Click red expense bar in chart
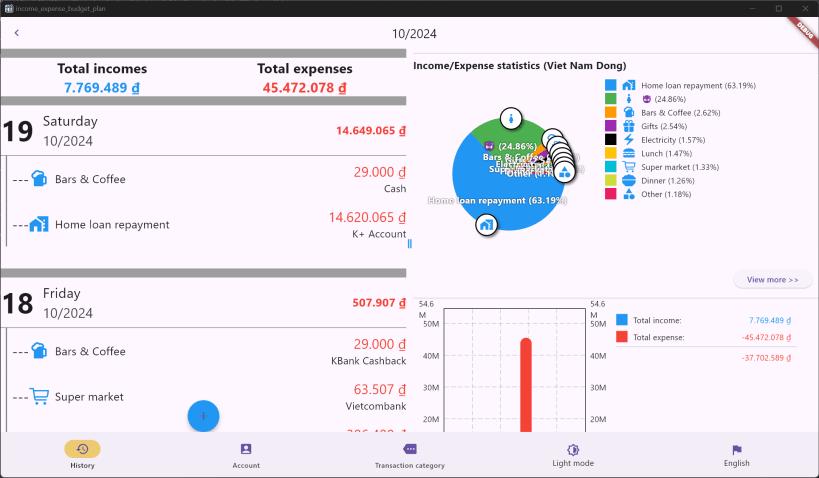The image size is (819, 478). (525, 385)
